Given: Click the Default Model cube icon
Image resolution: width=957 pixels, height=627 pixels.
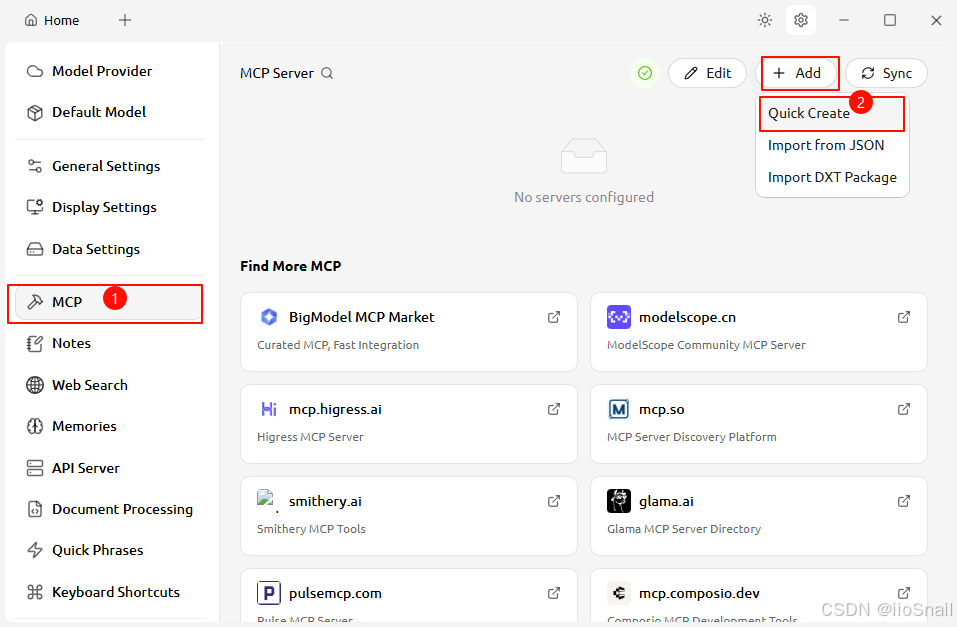Looking at the screenshot, I should click(35, 112).
